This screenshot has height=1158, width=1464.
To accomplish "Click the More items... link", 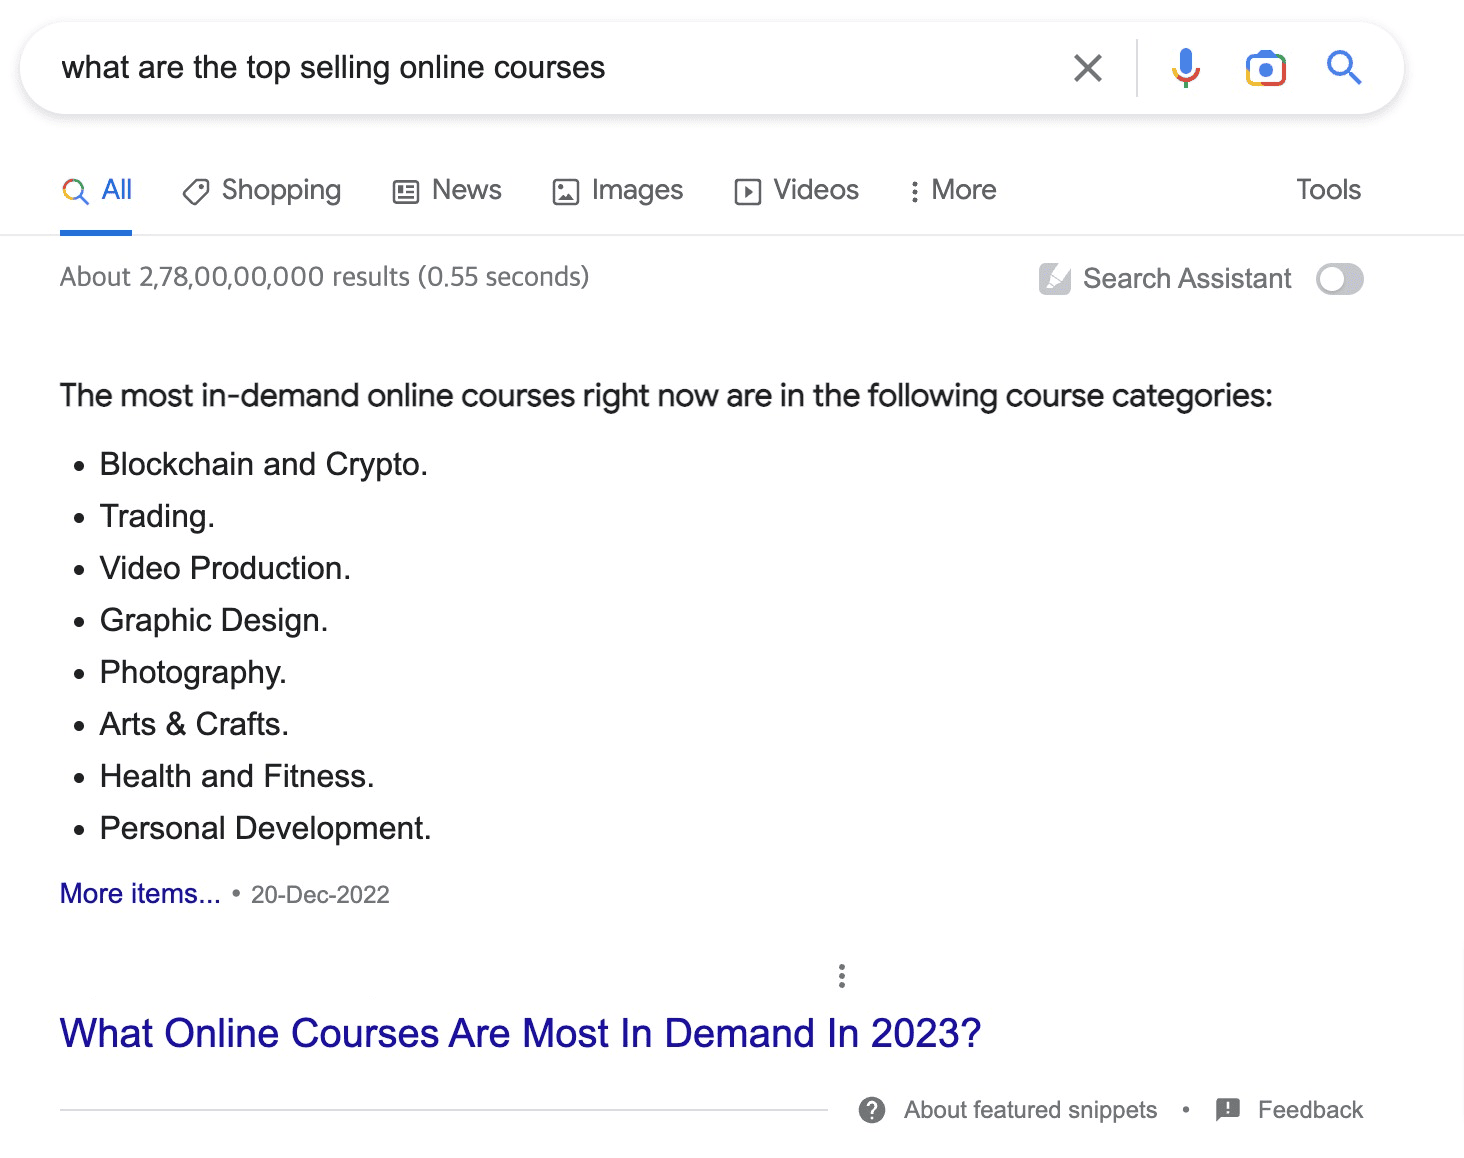I will pos(140,893).
